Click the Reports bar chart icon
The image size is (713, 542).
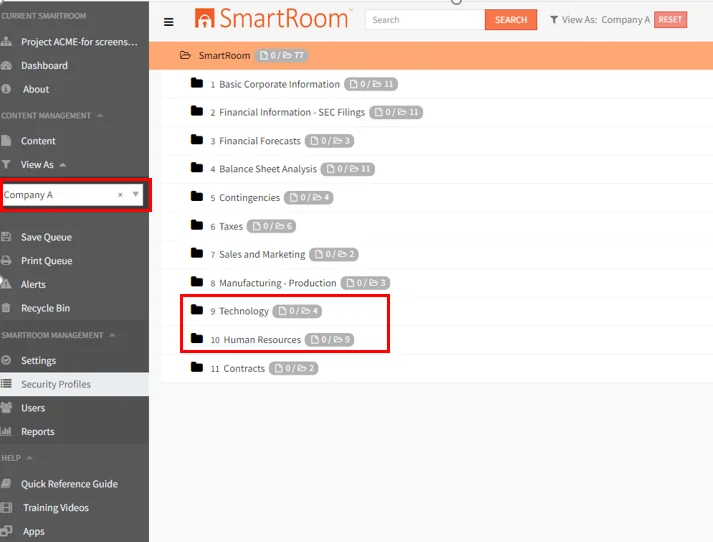[x=6, y=431]
